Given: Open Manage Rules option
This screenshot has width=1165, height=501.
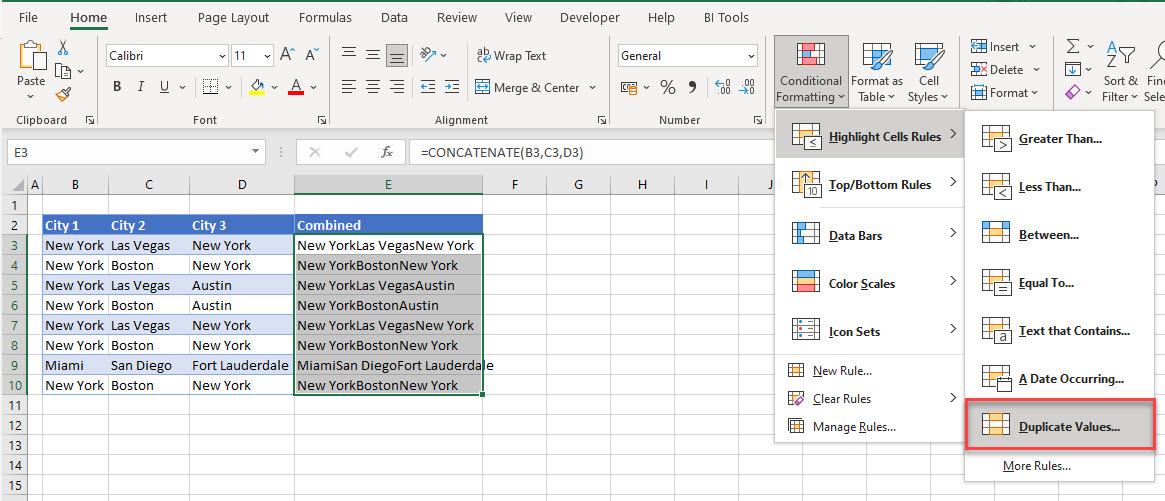Looking at the screenshot, I should point(853,427).
